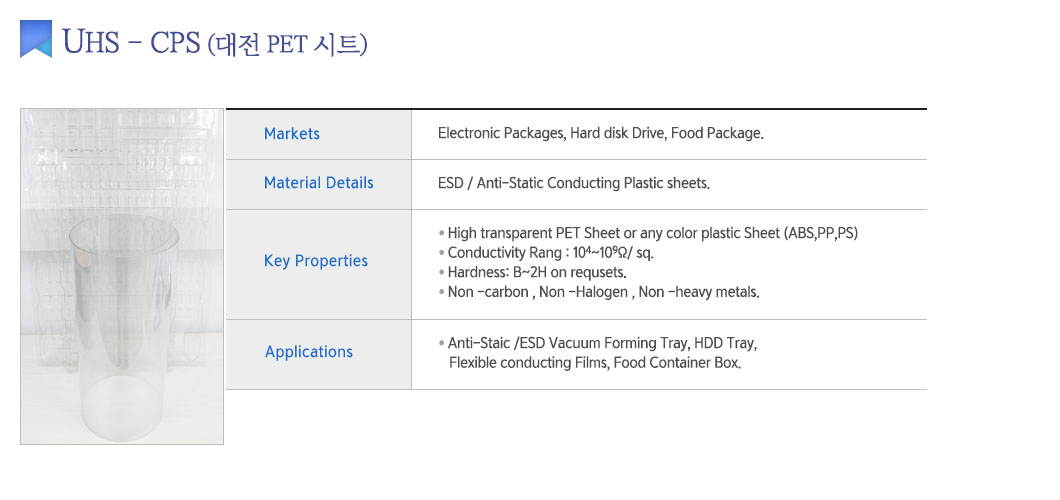
Task: Click the ESD / Anti-Static Conducting Plastic sheets text
Action: point(574,183)
